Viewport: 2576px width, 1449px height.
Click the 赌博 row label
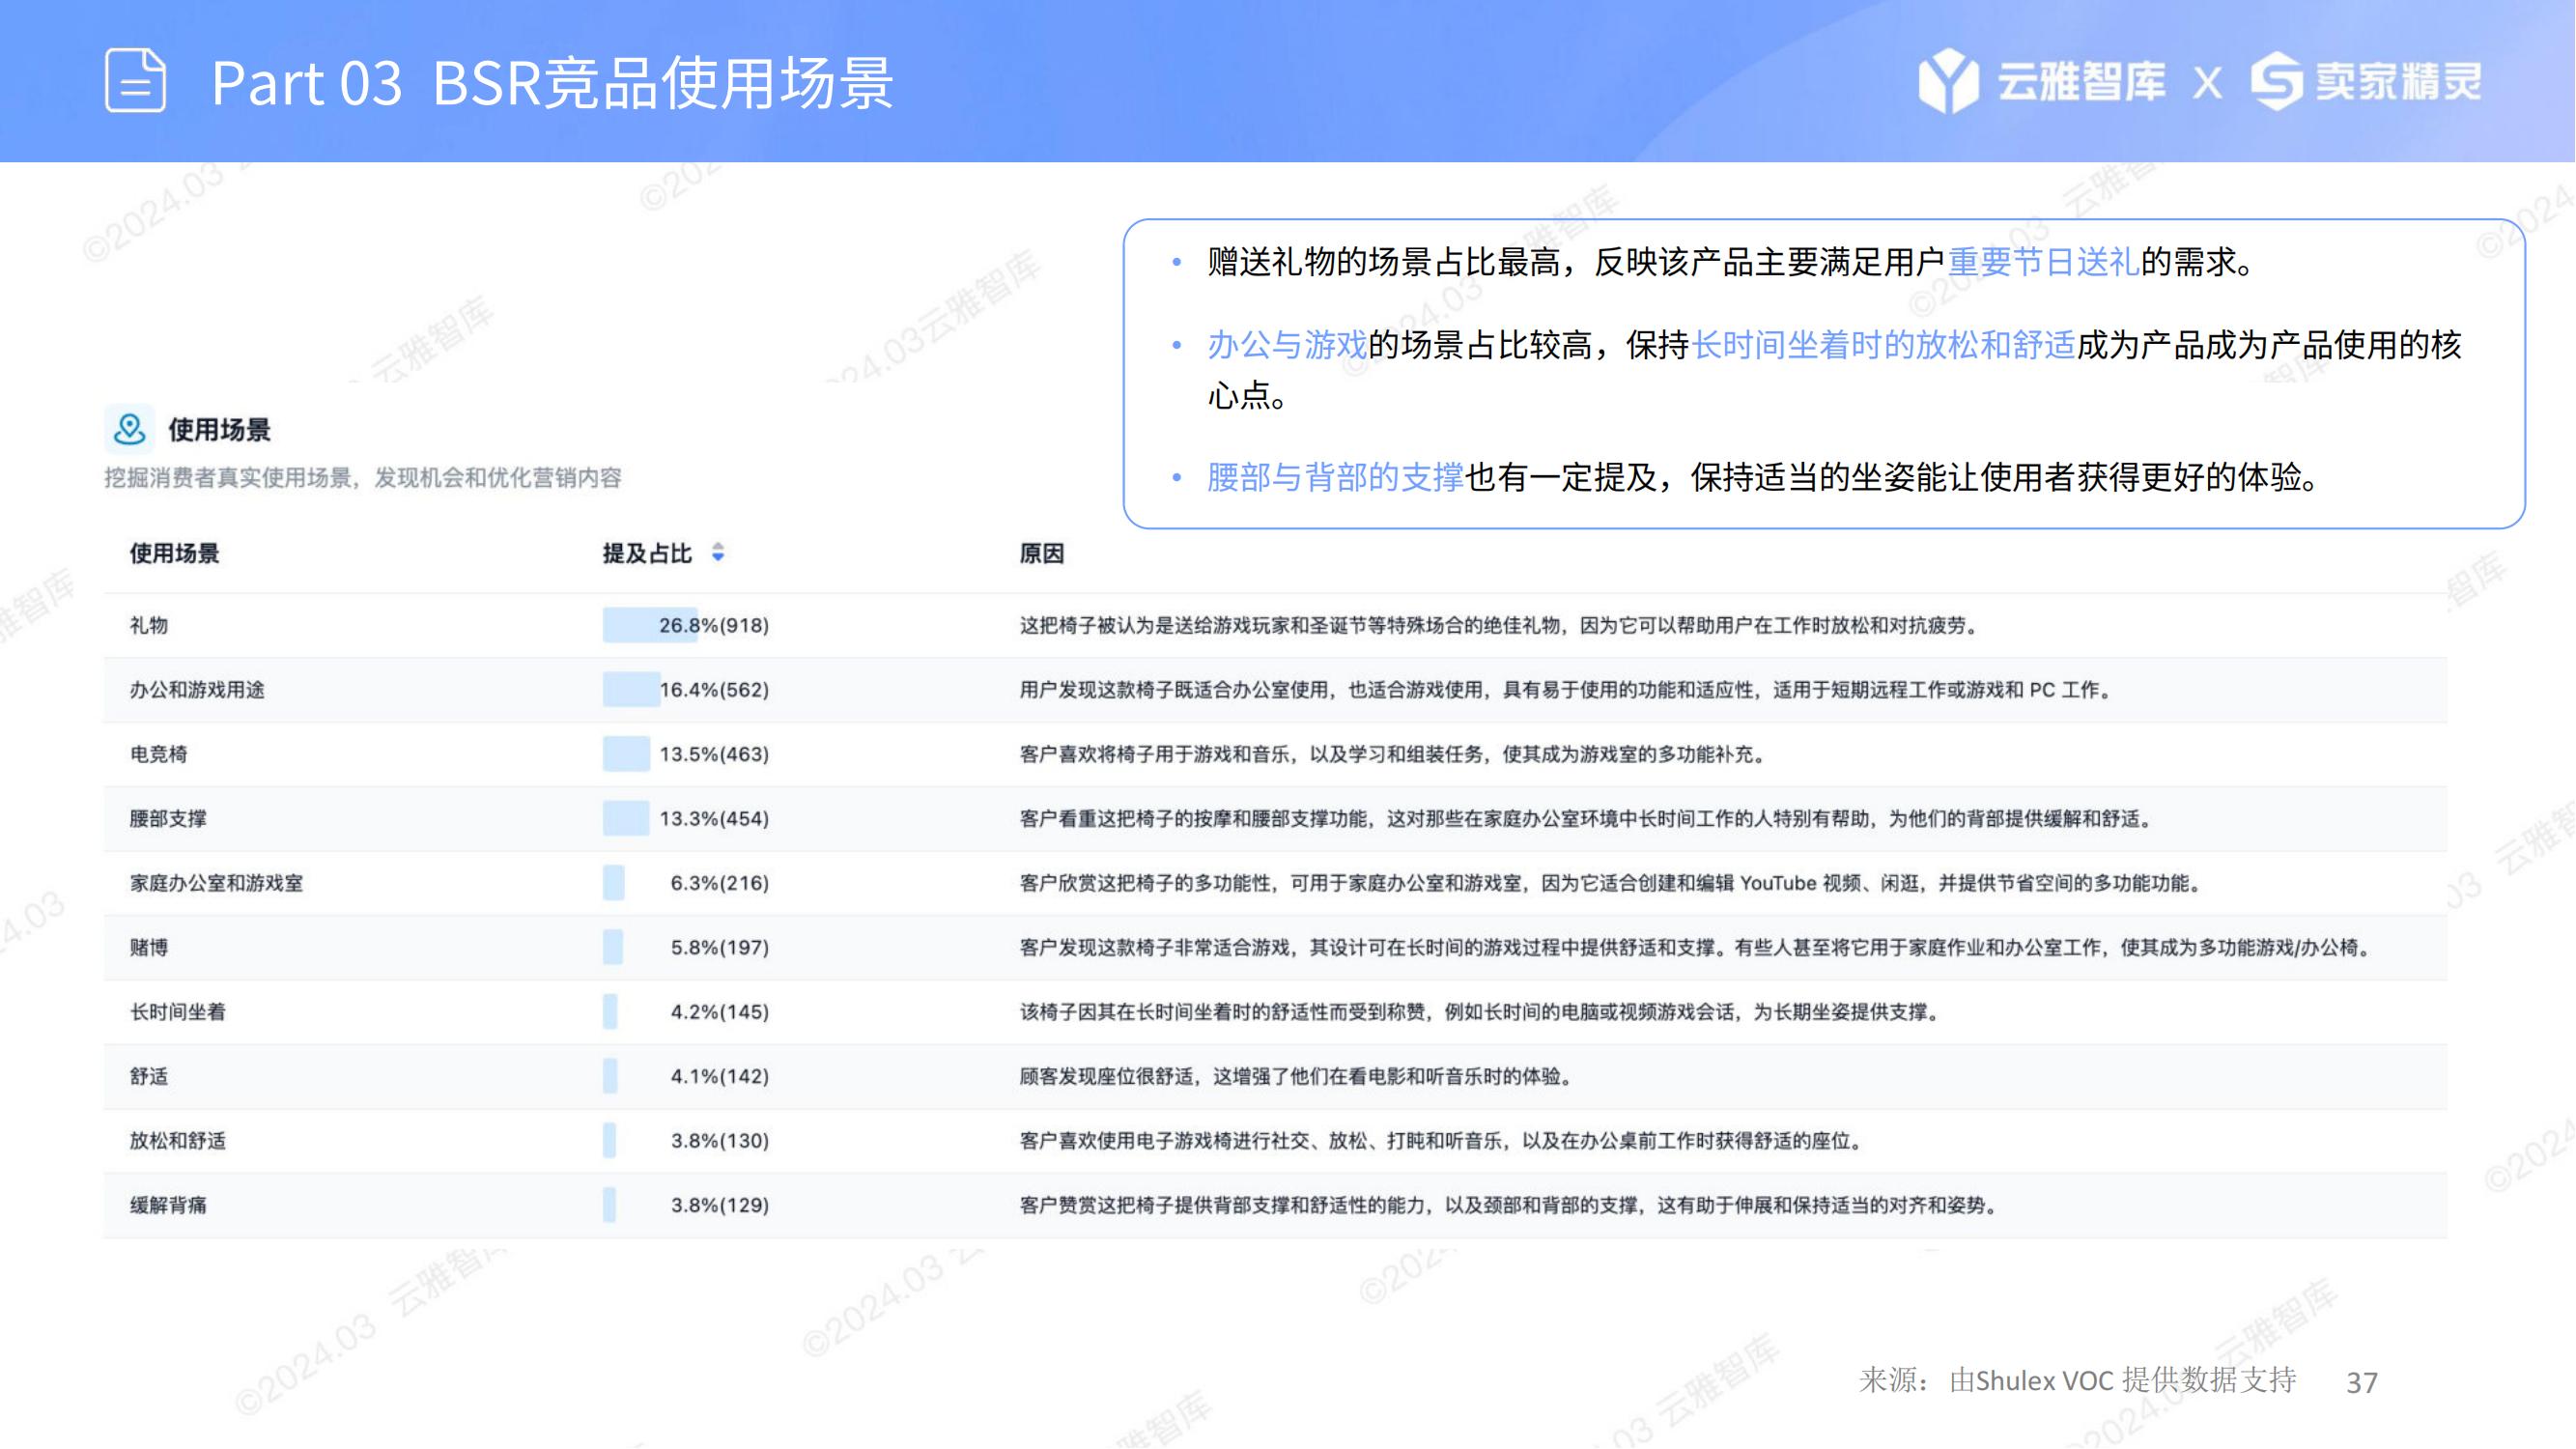coord(149,947)
